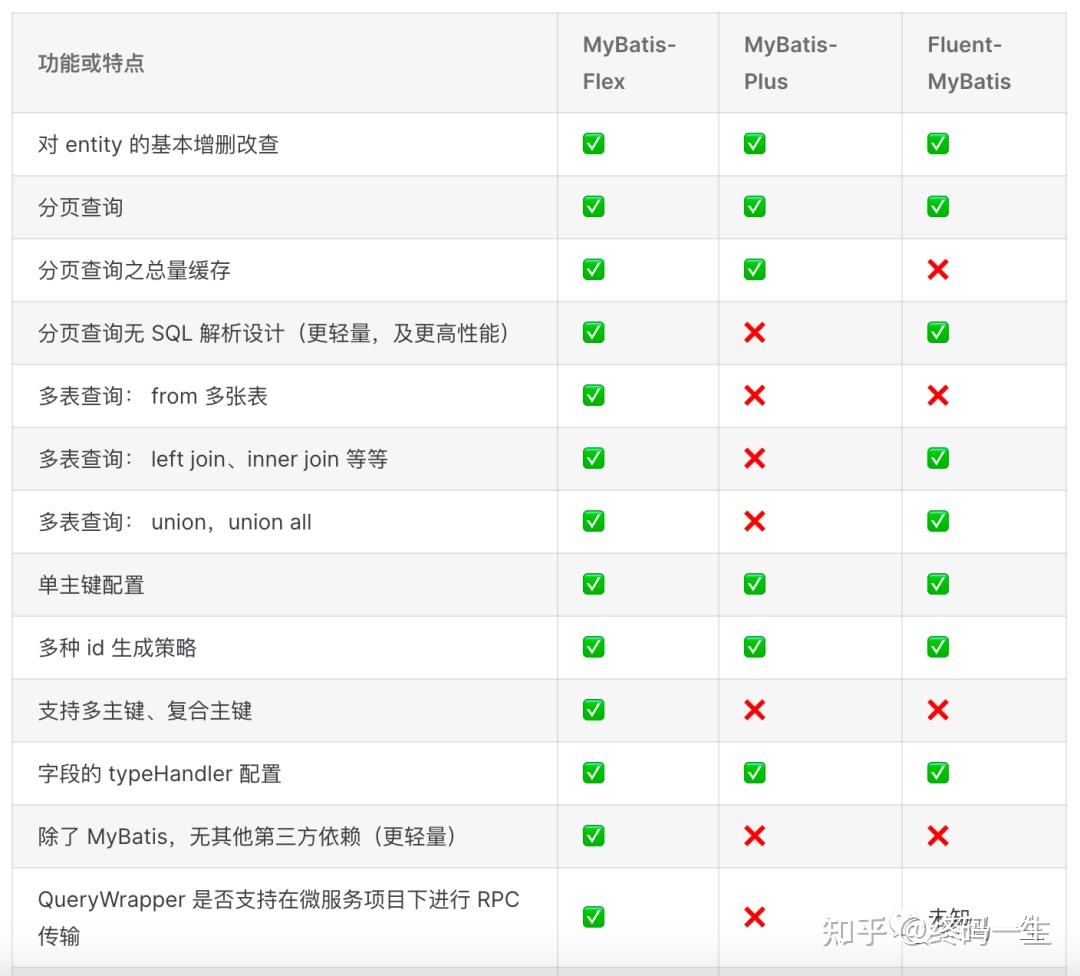Click Fluent-MyBatis checkmark for typeHandler 配置 row
This screenshot has width=1080, height=976.
(937, 773)
